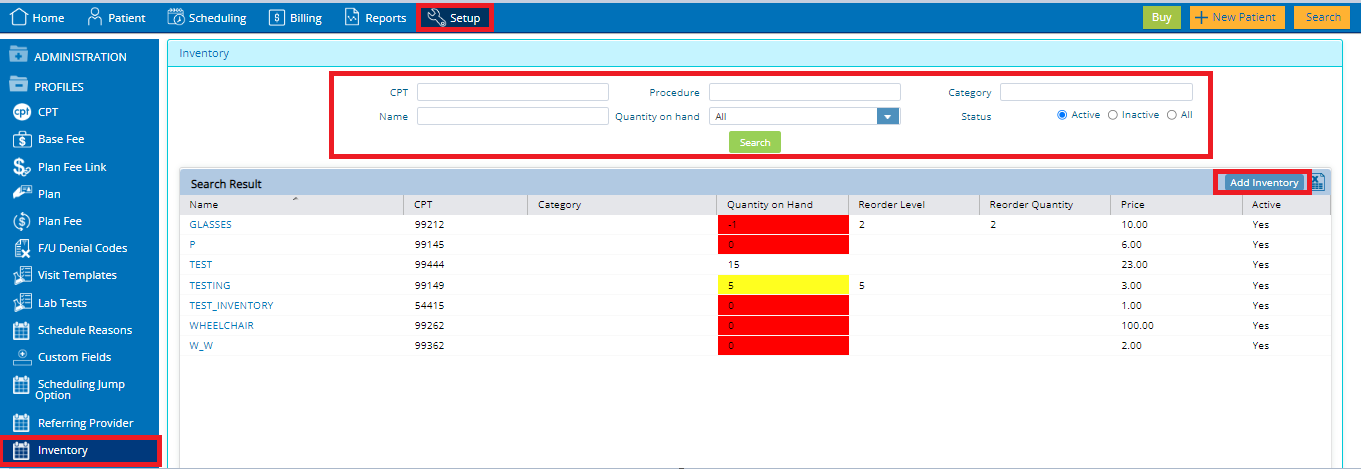Click the Category input field

[1096, 92]
